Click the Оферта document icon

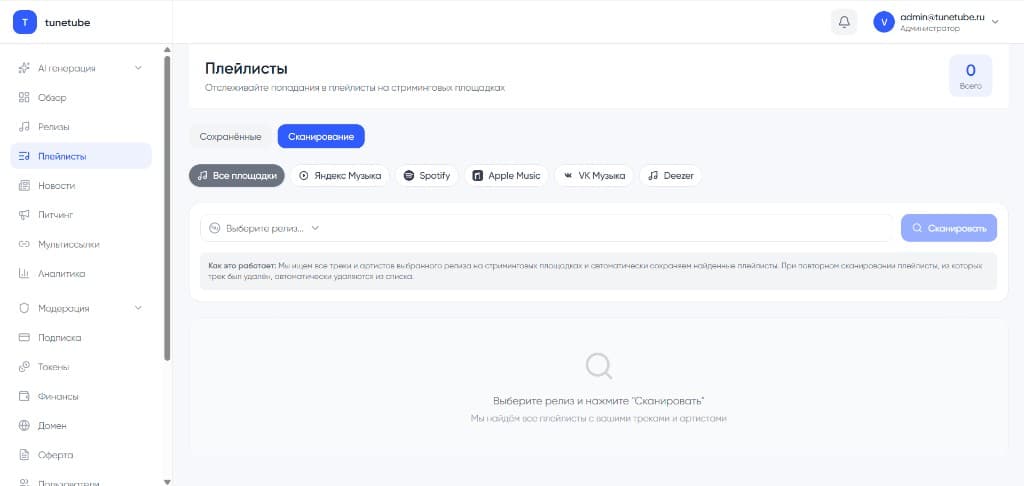tap(24, 455)
